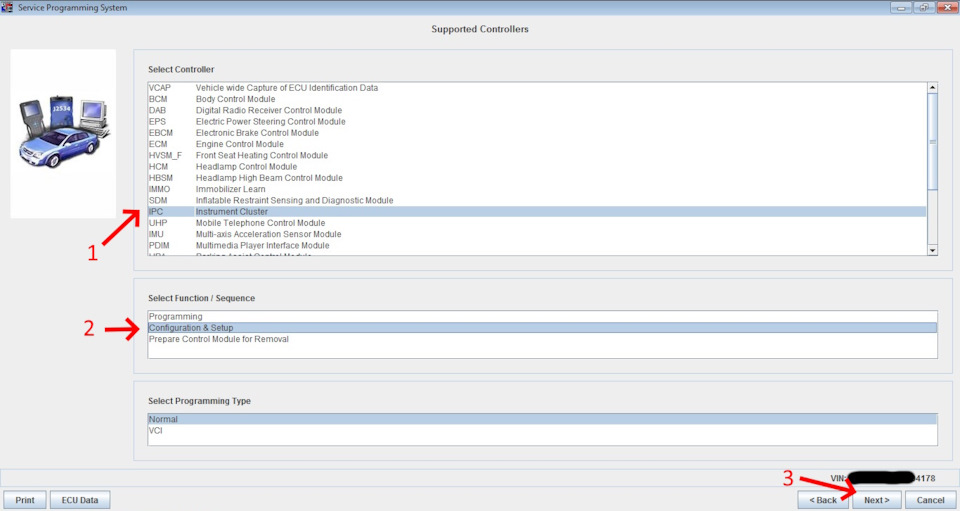Screen dimensions: 960x511
Task: Select VCI programming type
Action: coord(542,431)
